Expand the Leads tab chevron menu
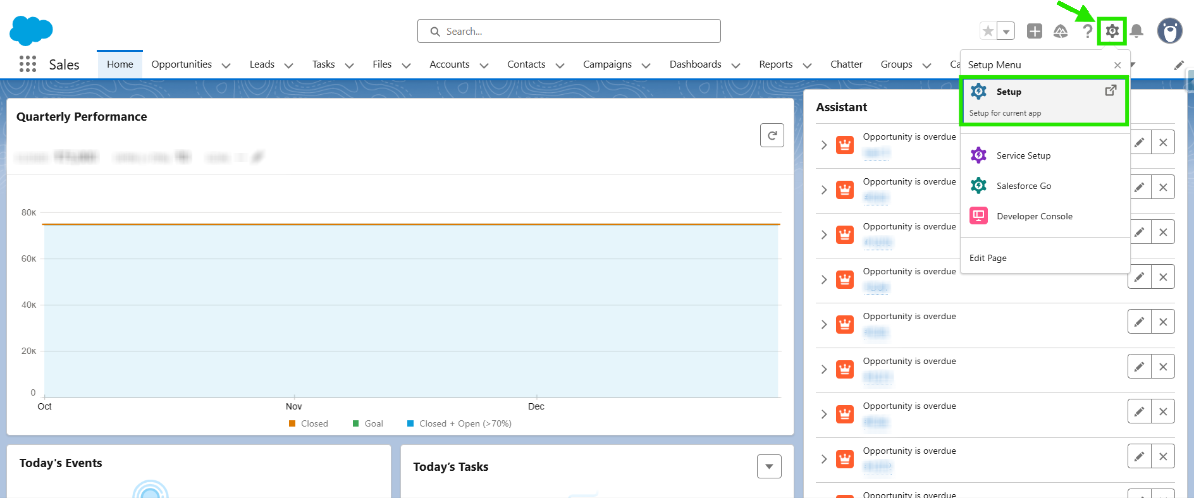1194x498 pixels. (x=289, y=65)
